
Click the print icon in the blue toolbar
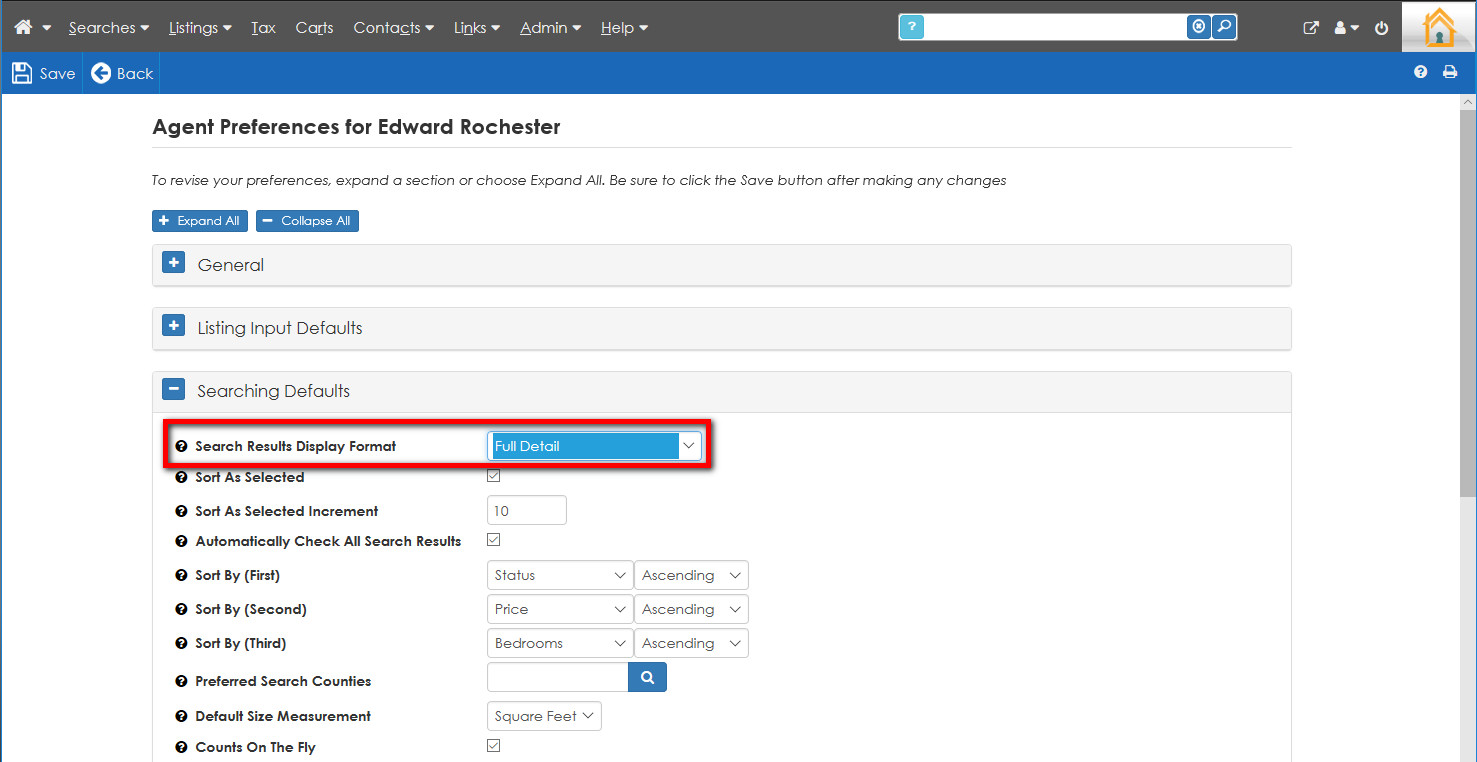tap(1449, 72)
